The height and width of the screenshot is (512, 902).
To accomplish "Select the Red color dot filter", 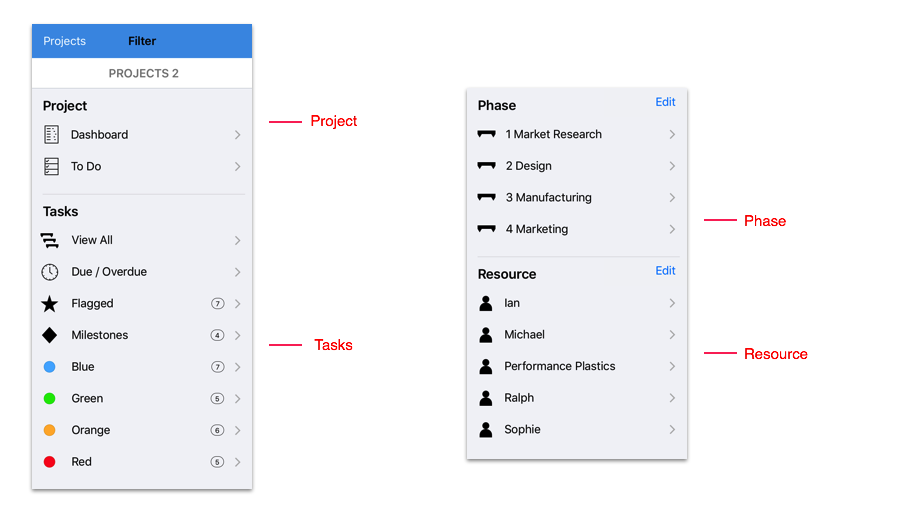I will point(49,462).
